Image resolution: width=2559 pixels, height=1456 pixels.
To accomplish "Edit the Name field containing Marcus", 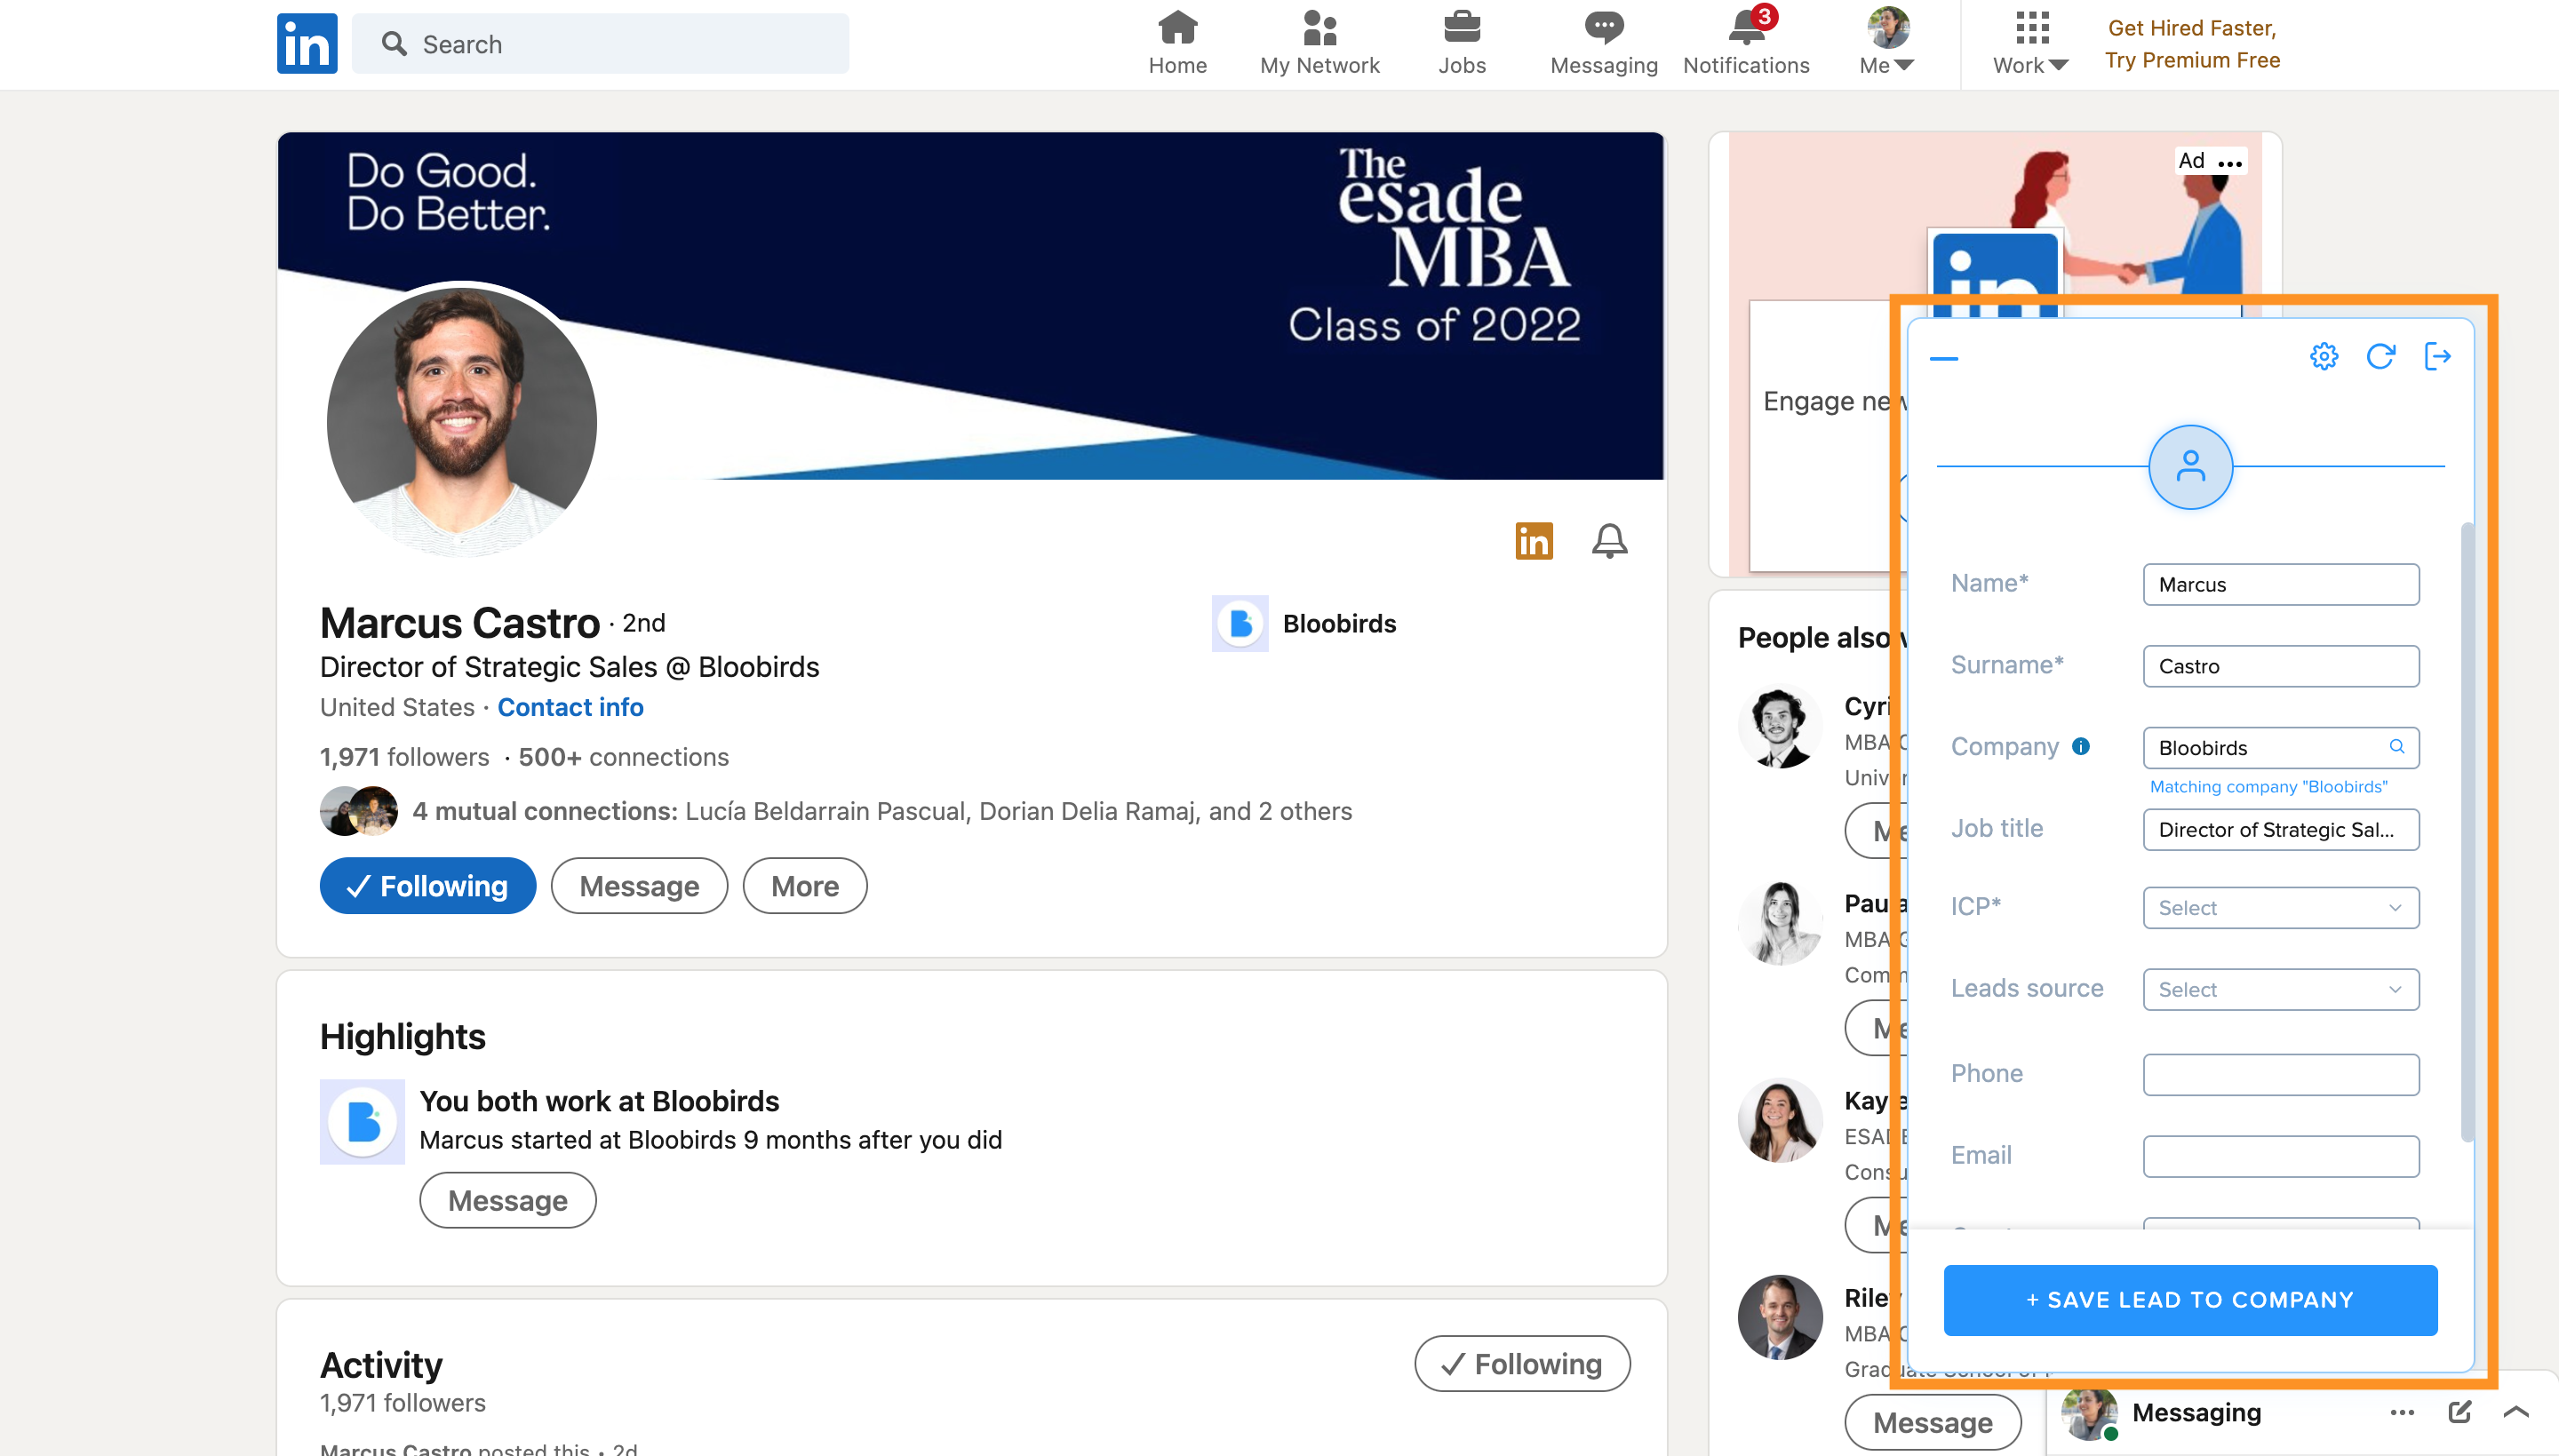I will [x=2280, y=584].
